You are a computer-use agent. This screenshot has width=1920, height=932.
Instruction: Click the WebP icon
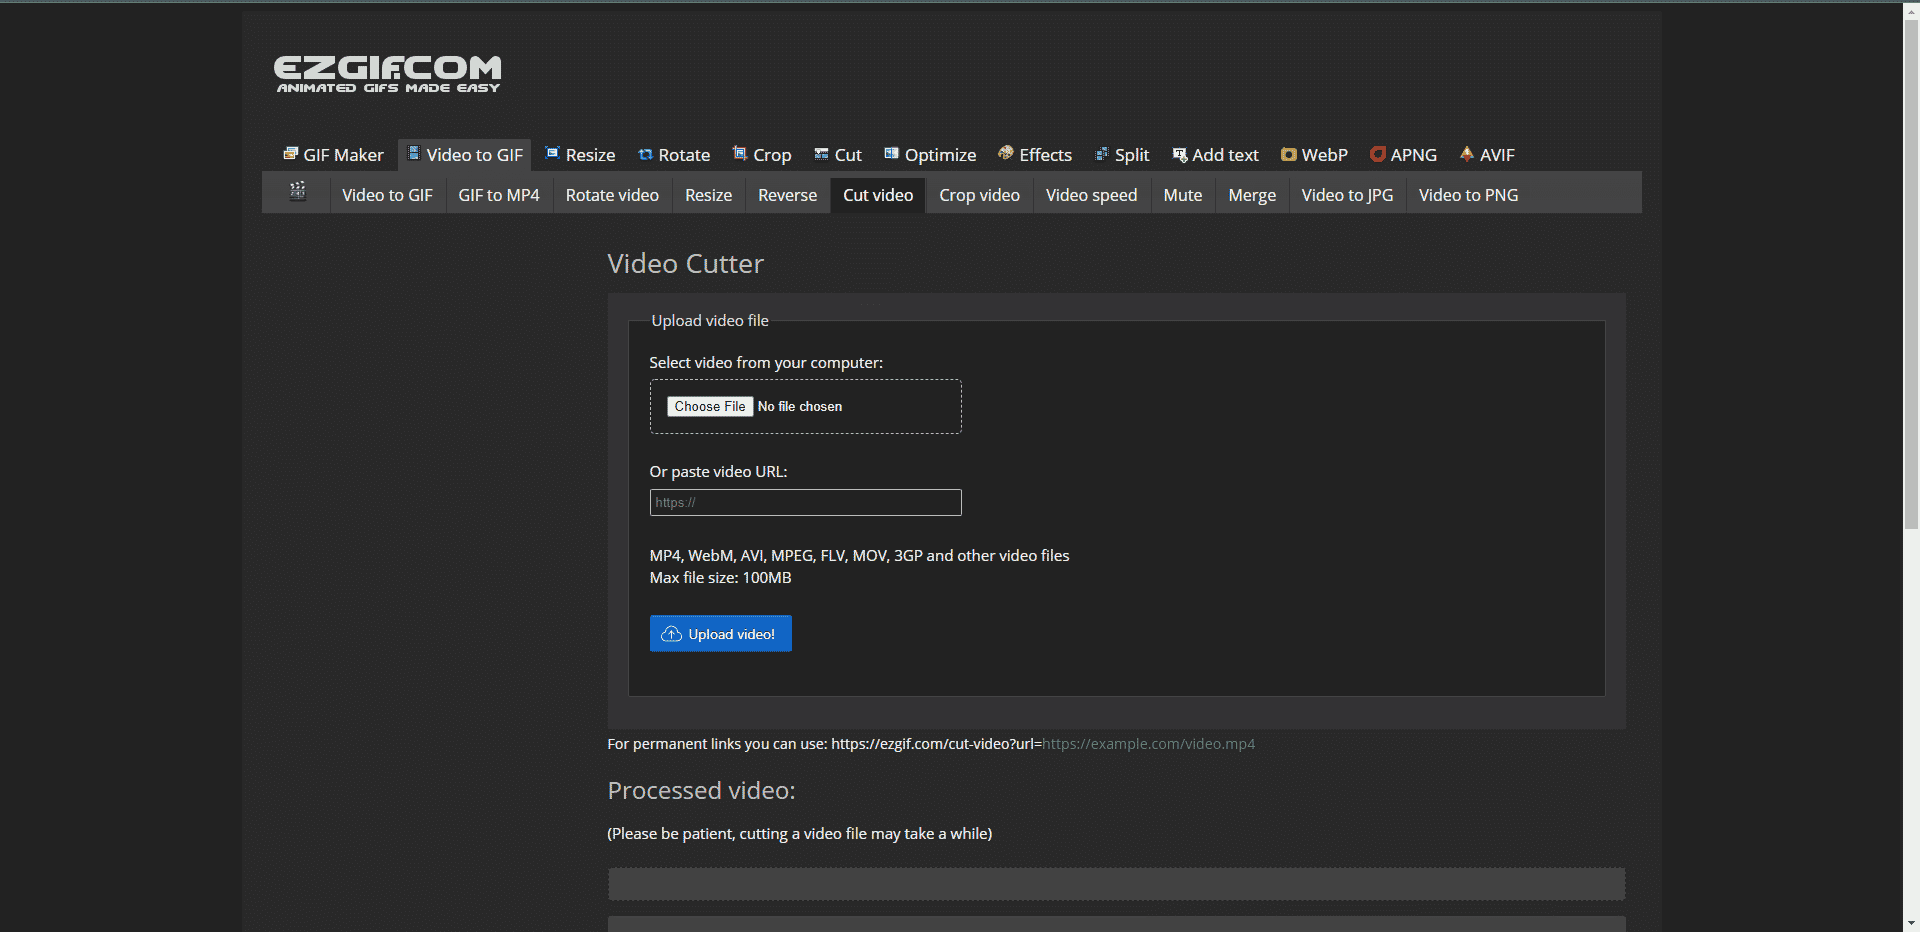[x=1289, y=154]
